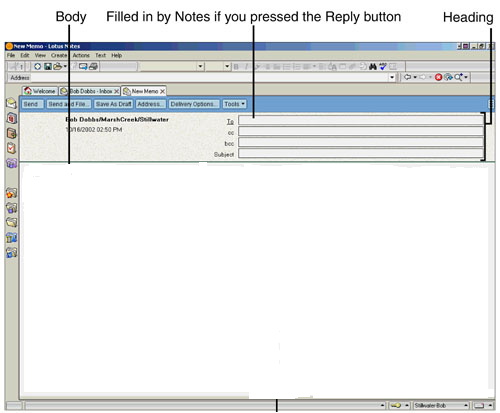Open the Create menu

59,55
